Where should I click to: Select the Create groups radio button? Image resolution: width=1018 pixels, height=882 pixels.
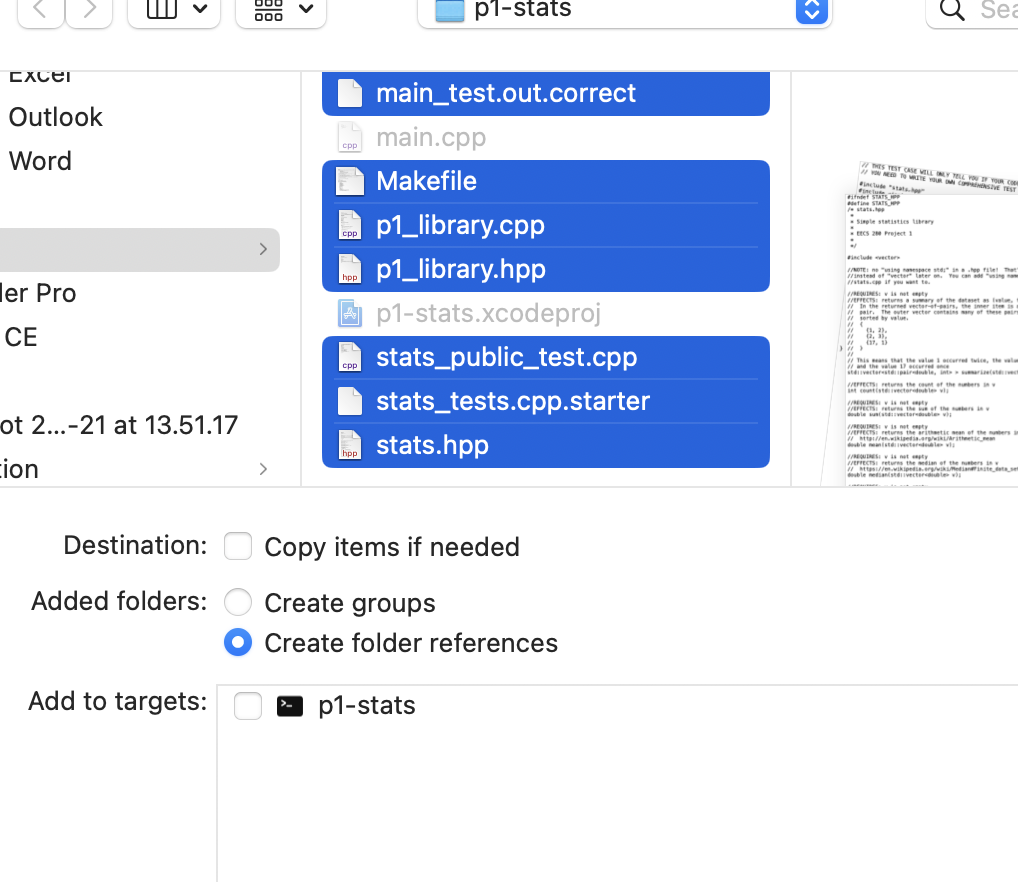point(237,602)
